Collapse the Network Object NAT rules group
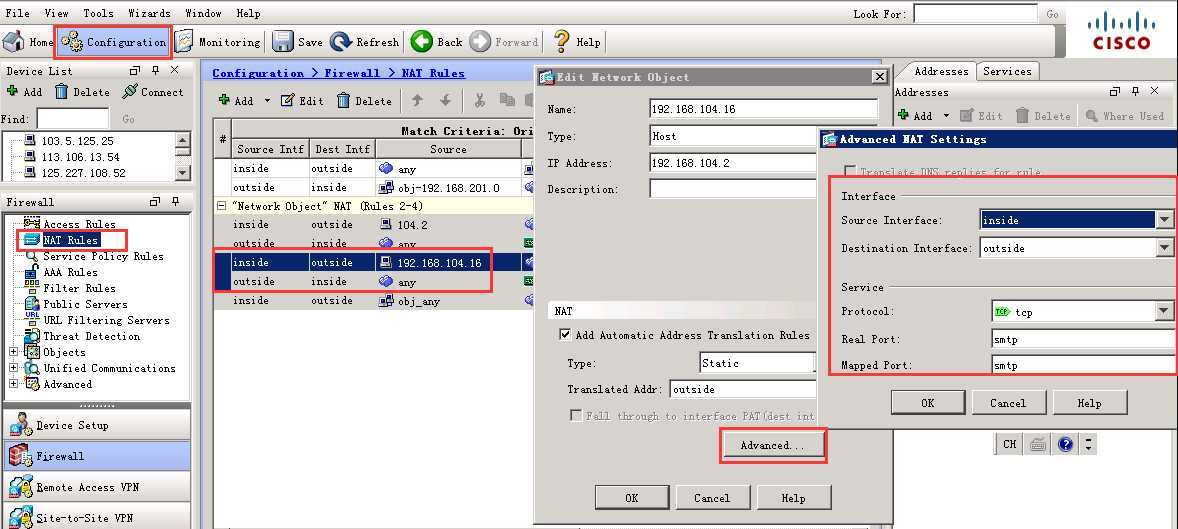This screenshot has height=529, width=1178. (221, 205)
